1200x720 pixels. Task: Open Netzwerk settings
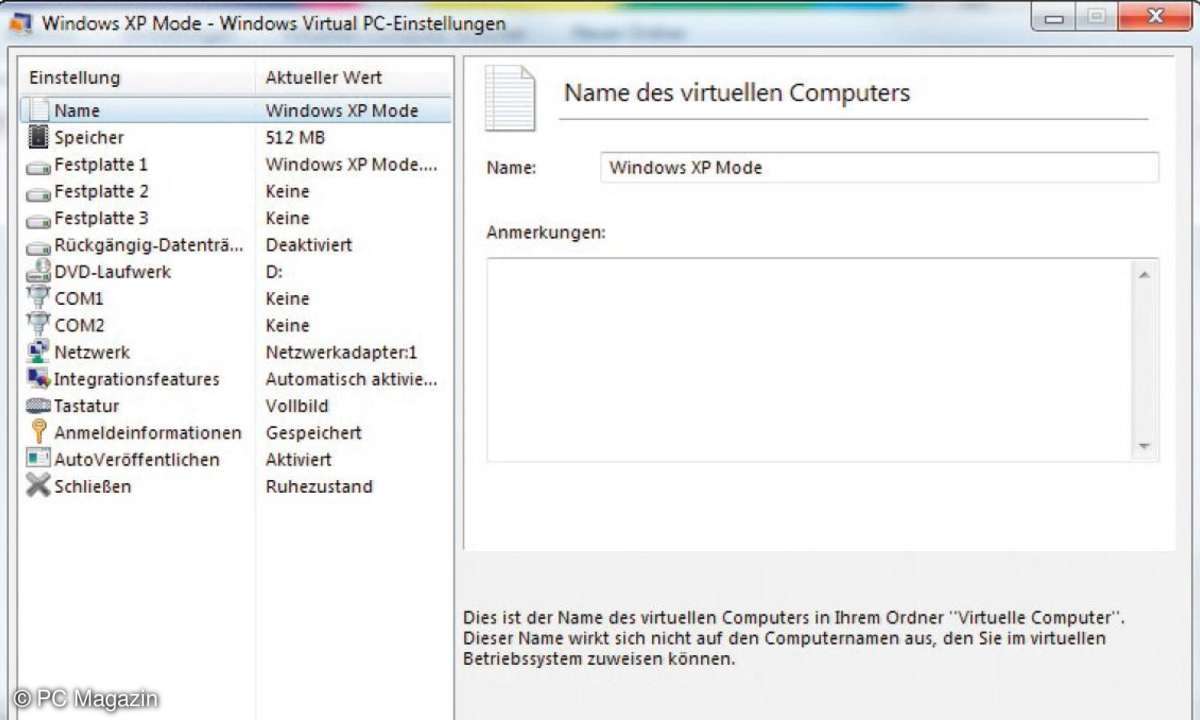tap(92, 353)
